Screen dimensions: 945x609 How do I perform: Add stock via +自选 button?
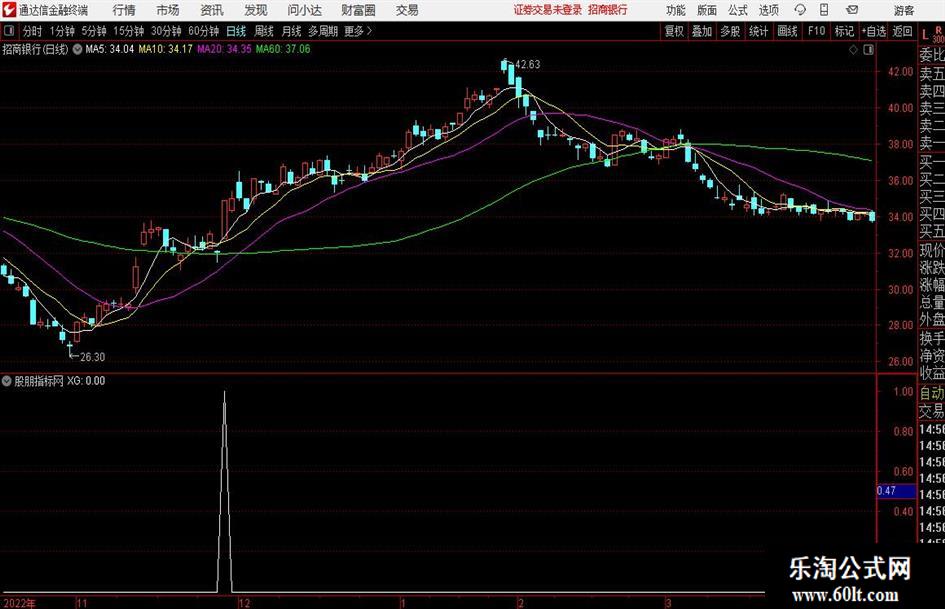873,31
